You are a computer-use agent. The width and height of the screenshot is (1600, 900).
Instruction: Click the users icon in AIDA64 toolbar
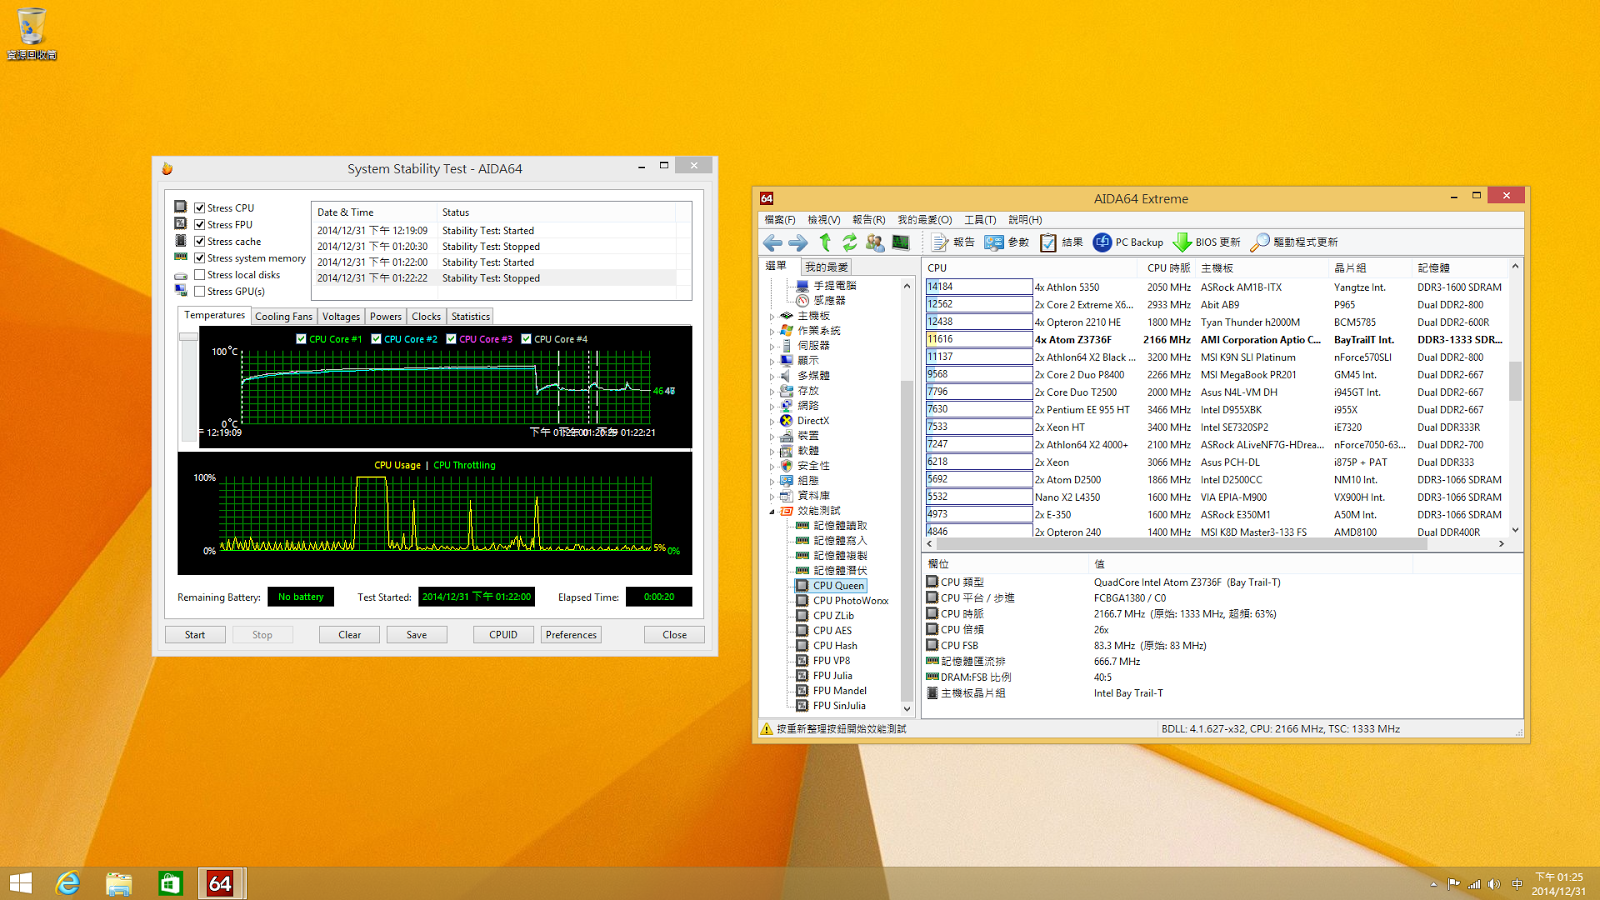tap(875, 242)
